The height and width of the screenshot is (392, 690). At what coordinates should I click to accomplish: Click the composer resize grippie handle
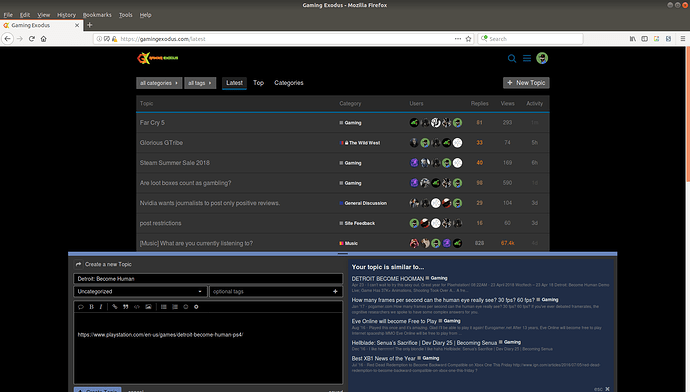(x=342, y=254)
